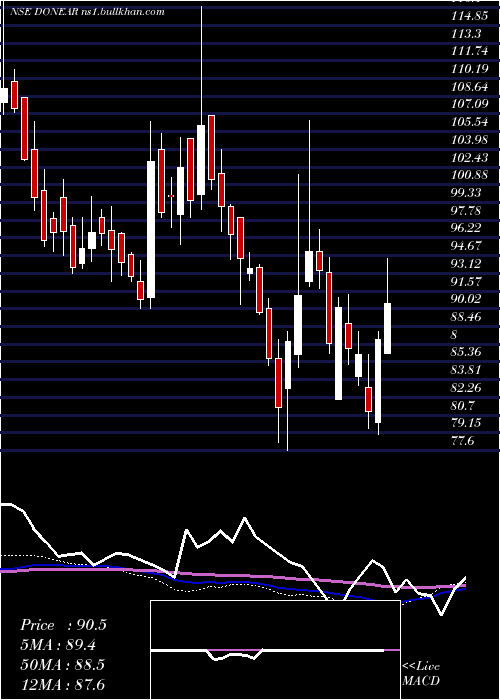Select the 114.85 price axis label
The image size is (500, 700).
tap(468, 16)
